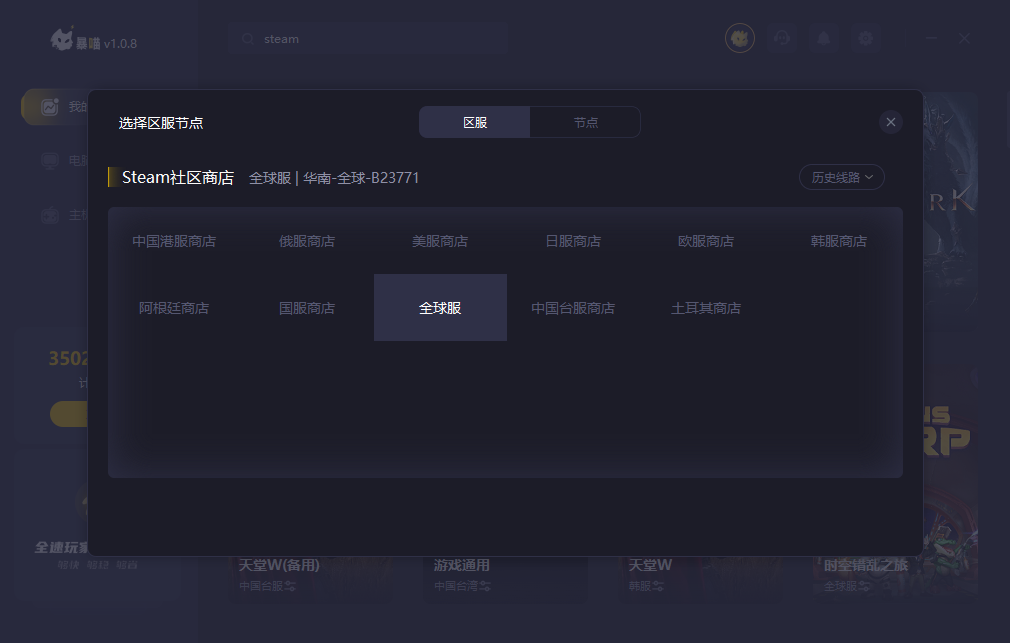Image resolution: width=1010 pixels, height=643 pixels.
Task: Click region switch icon beside 中国台湾
Action: [484, 586]
